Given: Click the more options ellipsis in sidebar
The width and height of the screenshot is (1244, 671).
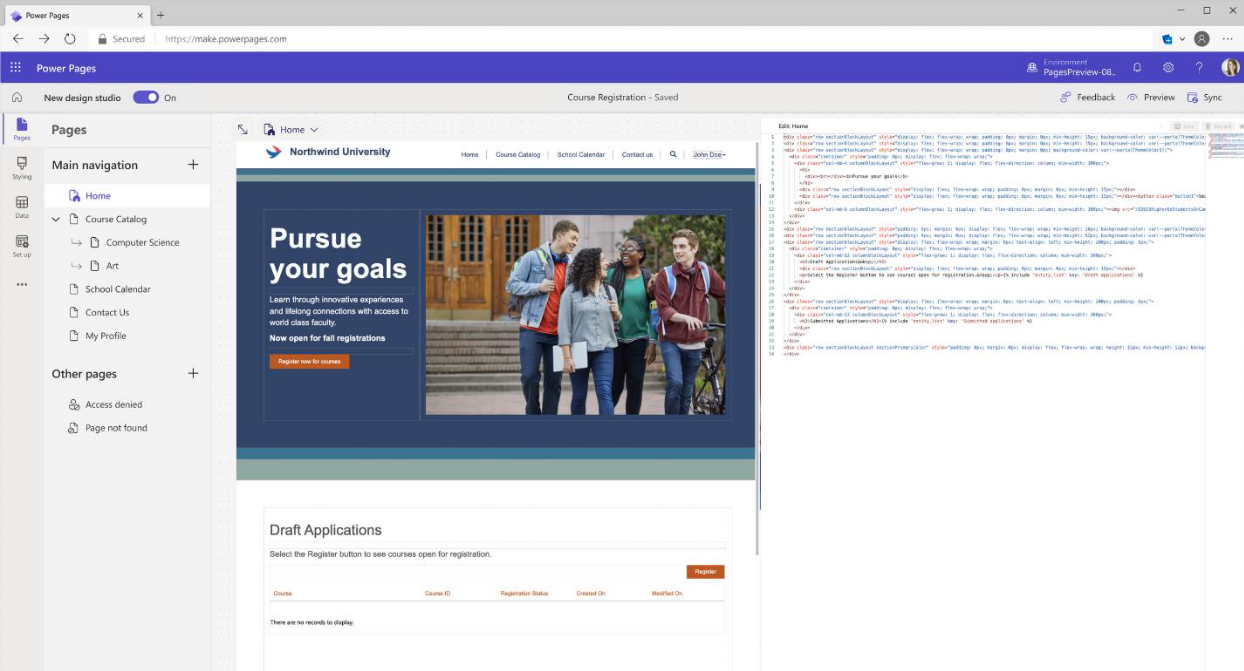Looking at the screenshot, I should click(22, 285).
